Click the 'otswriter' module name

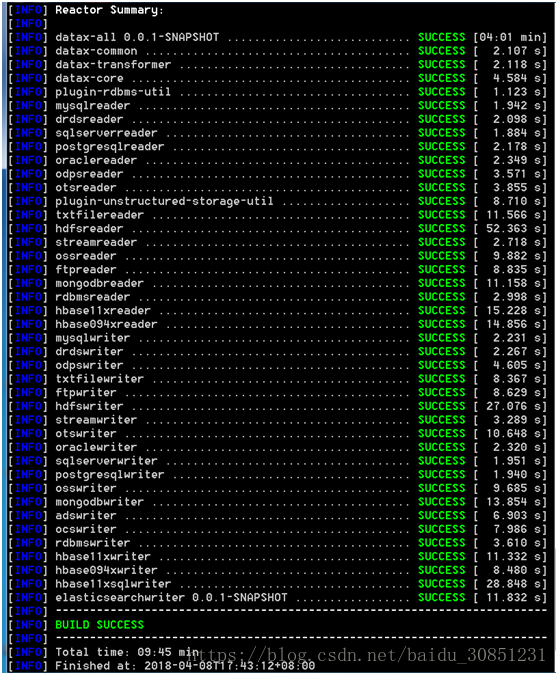[x=86, y=434]
